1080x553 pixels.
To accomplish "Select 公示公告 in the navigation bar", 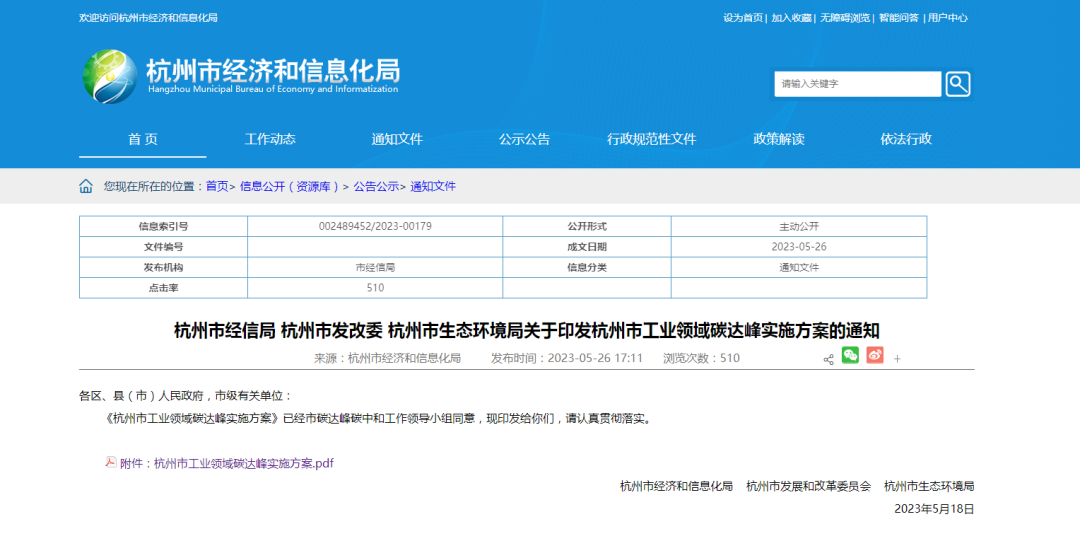I will click(524, 139).
